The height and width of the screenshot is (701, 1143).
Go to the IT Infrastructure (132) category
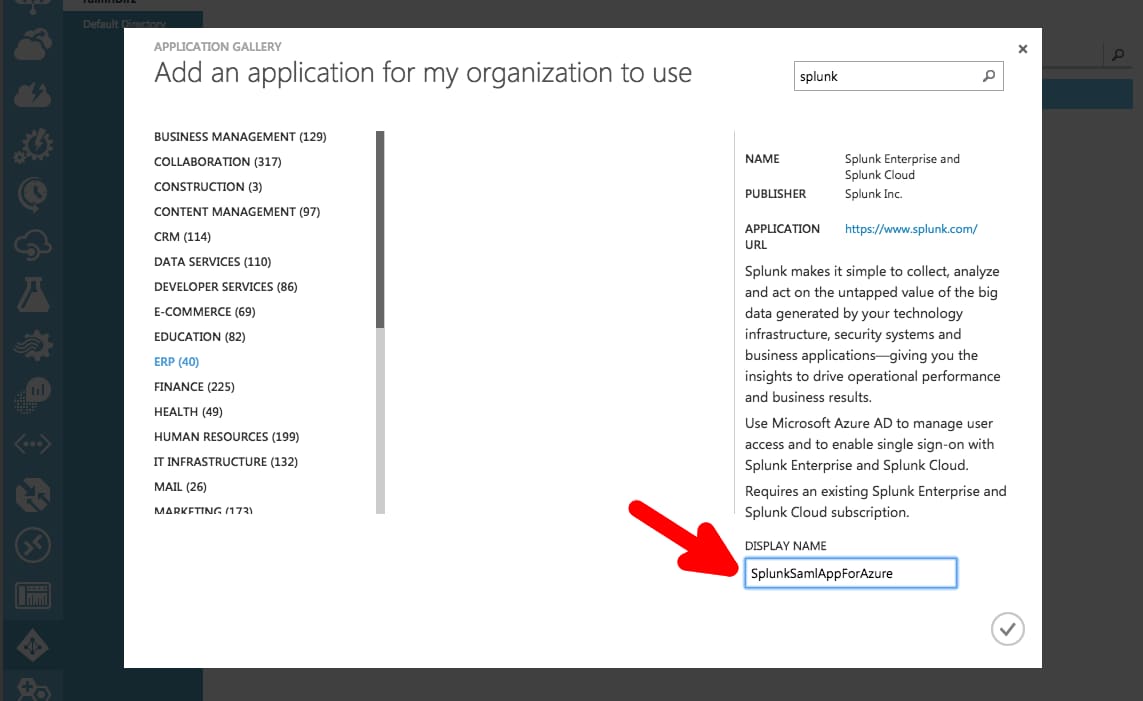tap(225, 461)
